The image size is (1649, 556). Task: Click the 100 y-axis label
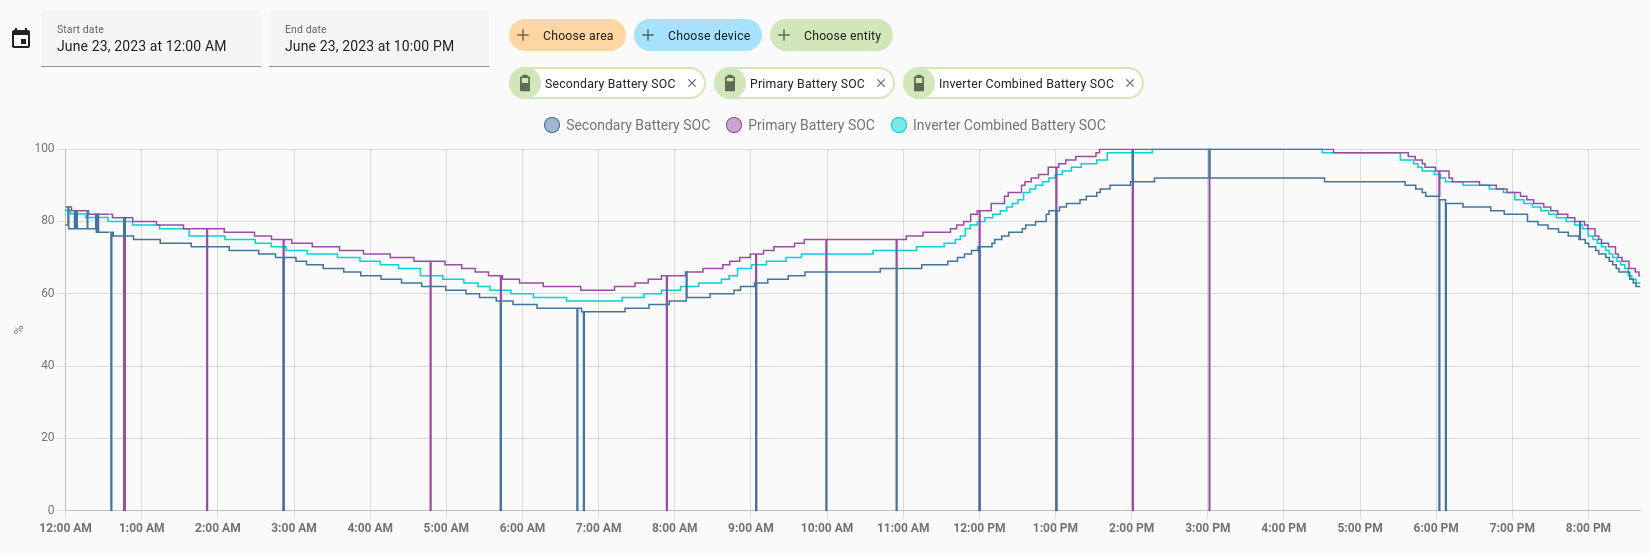(45, 148)
